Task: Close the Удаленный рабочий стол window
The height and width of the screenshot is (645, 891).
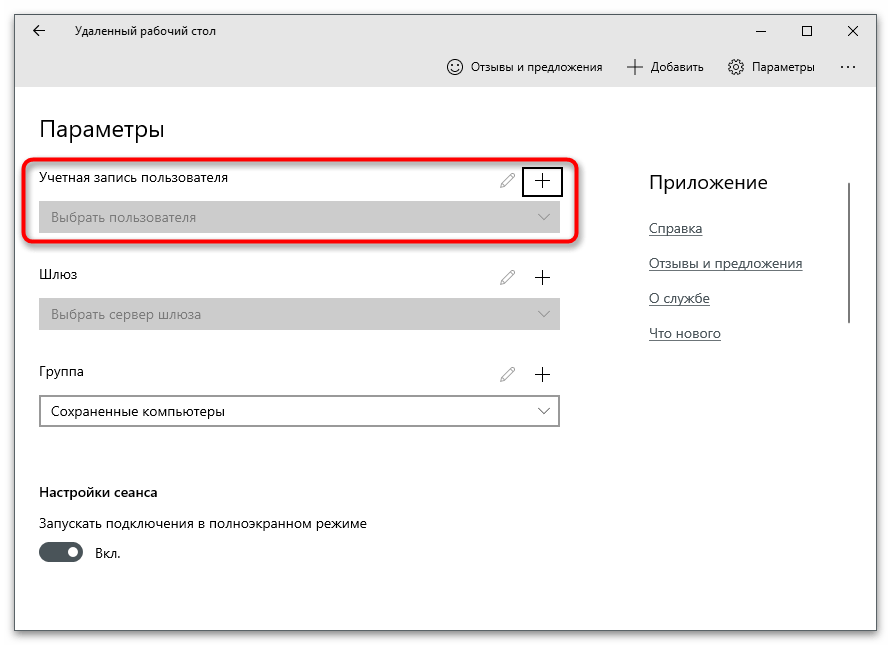Action: click(853, 31)
